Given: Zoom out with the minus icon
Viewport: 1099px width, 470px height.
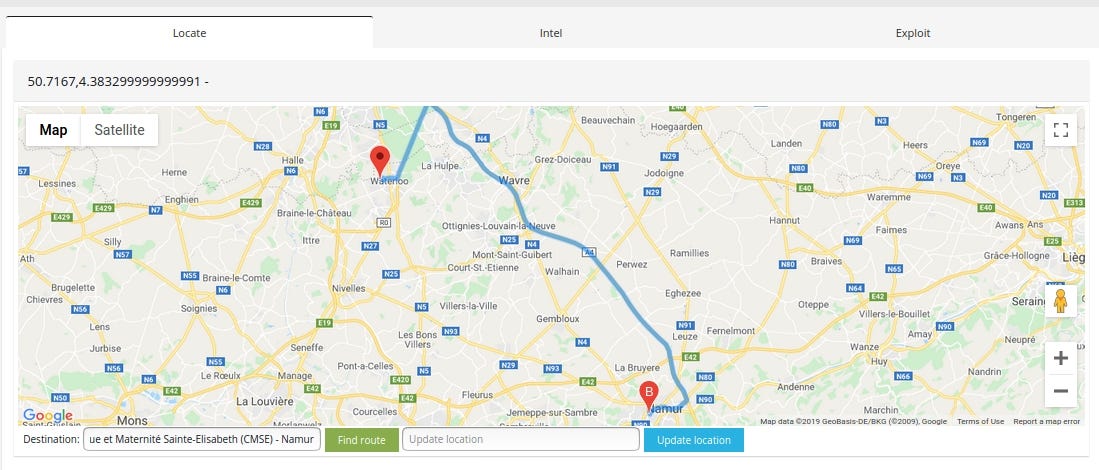Looking at the screenshot, I should click(1060, 391).
